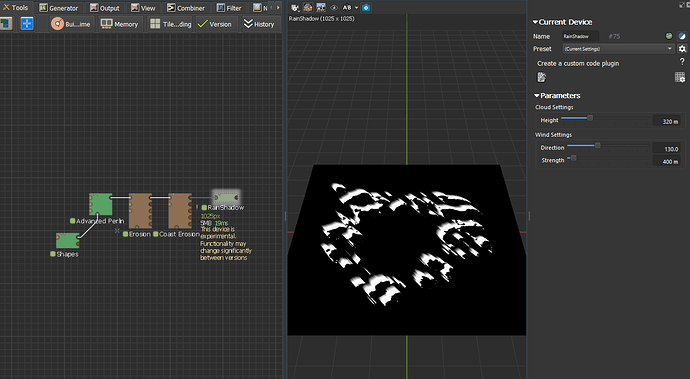Toggle the green checkbox beside RainShadow node
This screenshot has width=690, height=379.
pyautogui.click(x=204, y=207)
